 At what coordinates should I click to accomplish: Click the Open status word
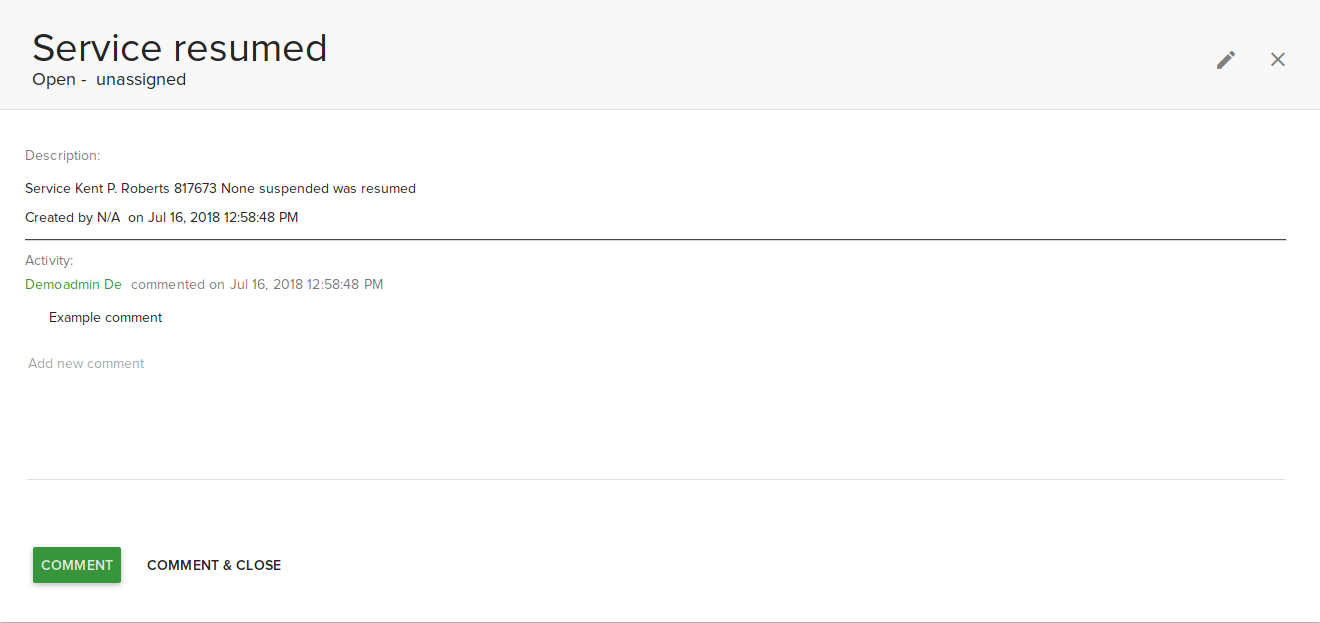(53, 80)
